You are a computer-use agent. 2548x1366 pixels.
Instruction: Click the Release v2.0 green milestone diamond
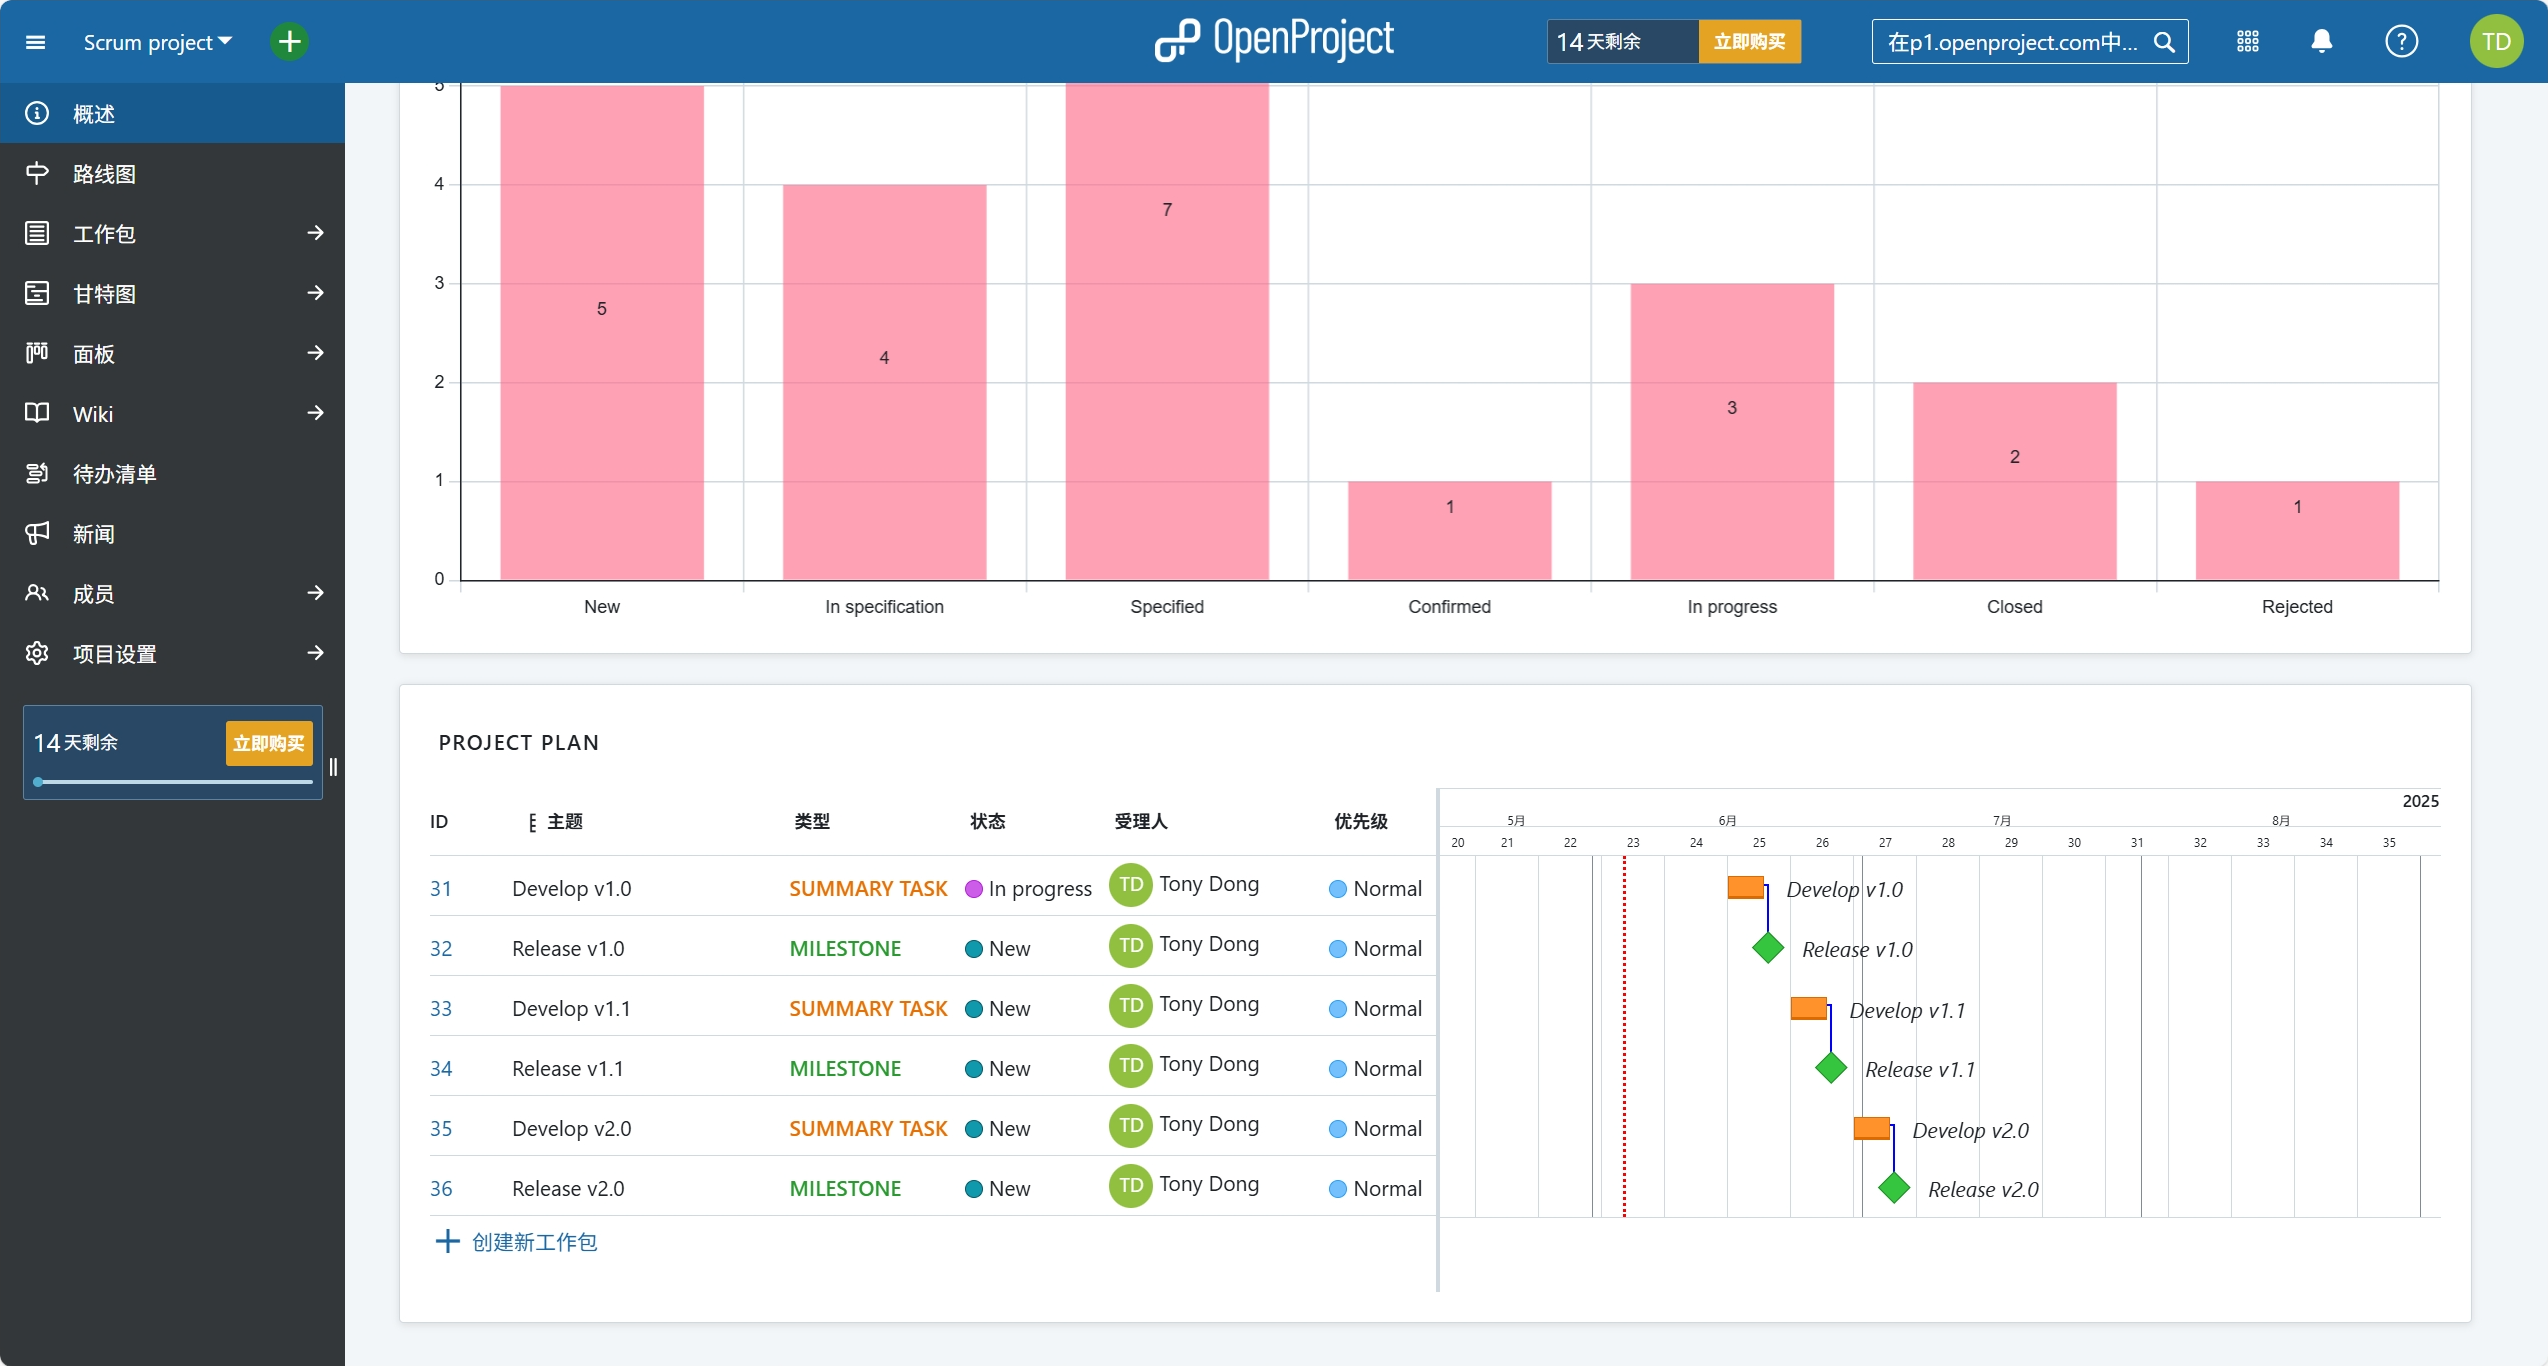(x=1894, y=1188)
